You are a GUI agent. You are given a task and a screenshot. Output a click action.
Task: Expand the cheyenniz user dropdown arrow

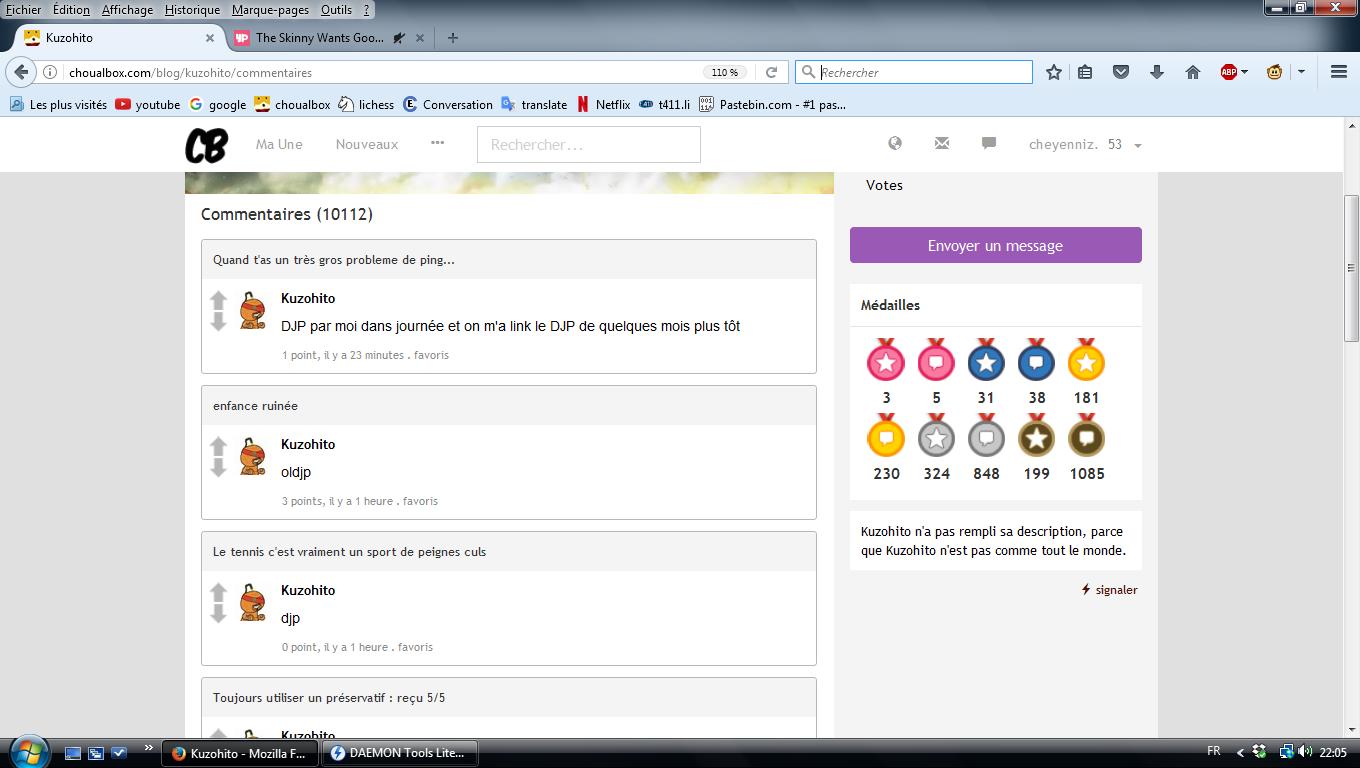pos(1138,146)
